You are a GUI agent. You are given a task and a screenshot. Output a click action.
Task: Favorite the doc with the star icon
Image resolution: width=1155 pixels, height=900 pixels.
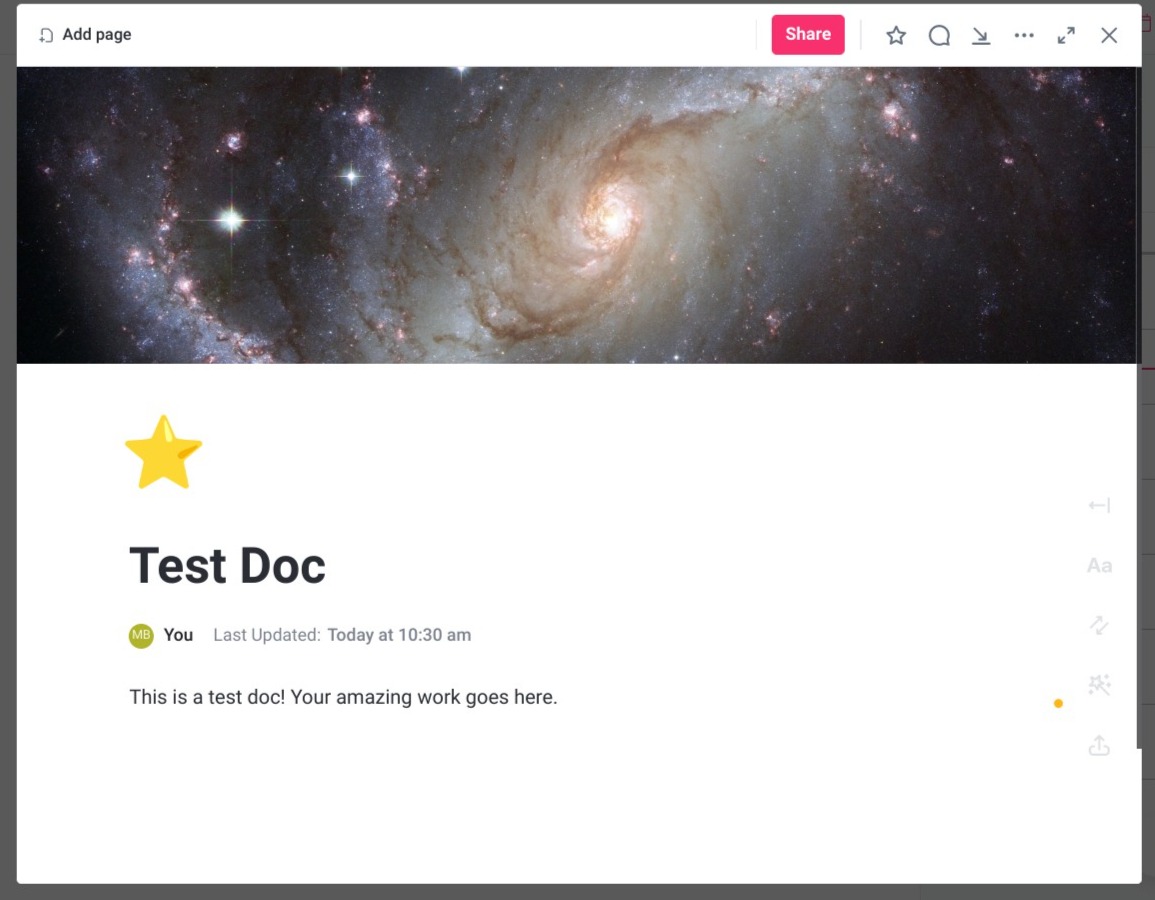click(x=896, y=35)
